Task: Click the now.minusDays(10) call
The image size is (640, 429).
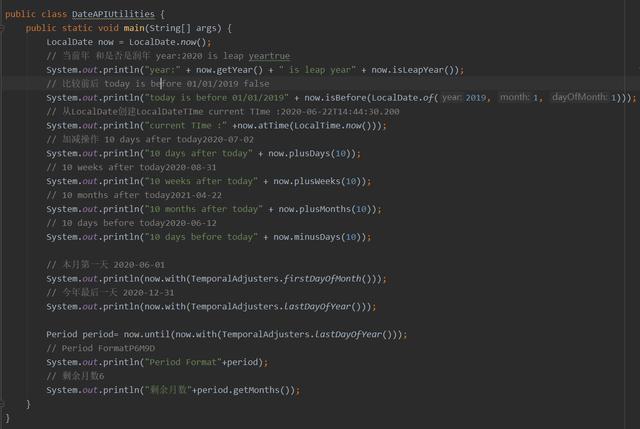Action: [320, 237]
